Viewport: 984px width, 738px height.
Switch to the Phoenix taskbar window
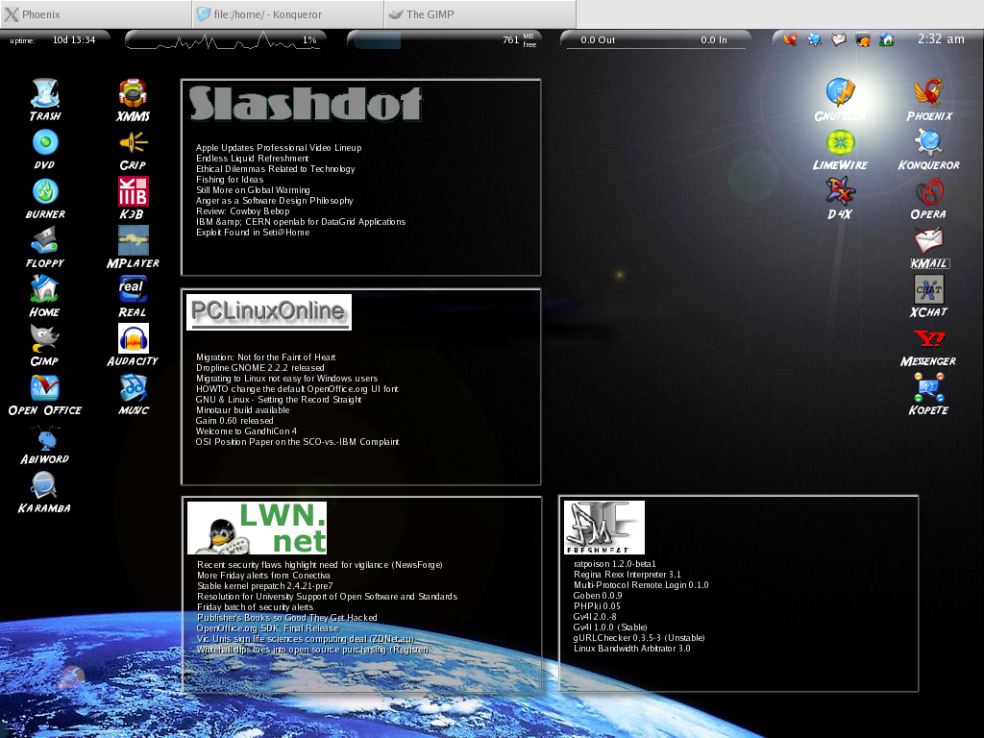tap(95, 14)
